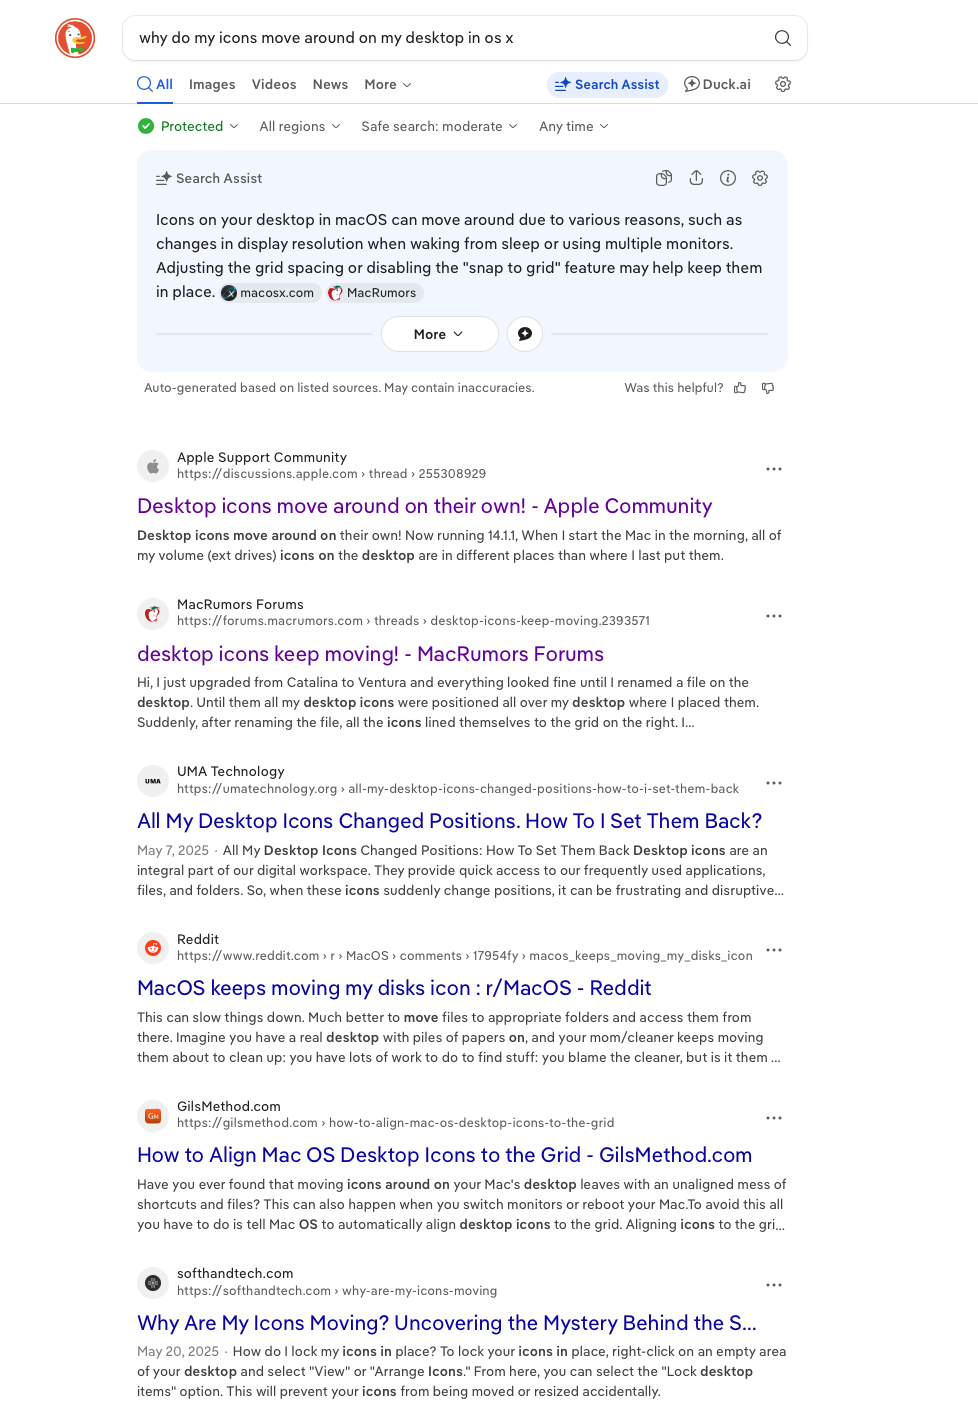978x1423 pixels.
Task: Expand the Protected dropdown
Action: 189,126
